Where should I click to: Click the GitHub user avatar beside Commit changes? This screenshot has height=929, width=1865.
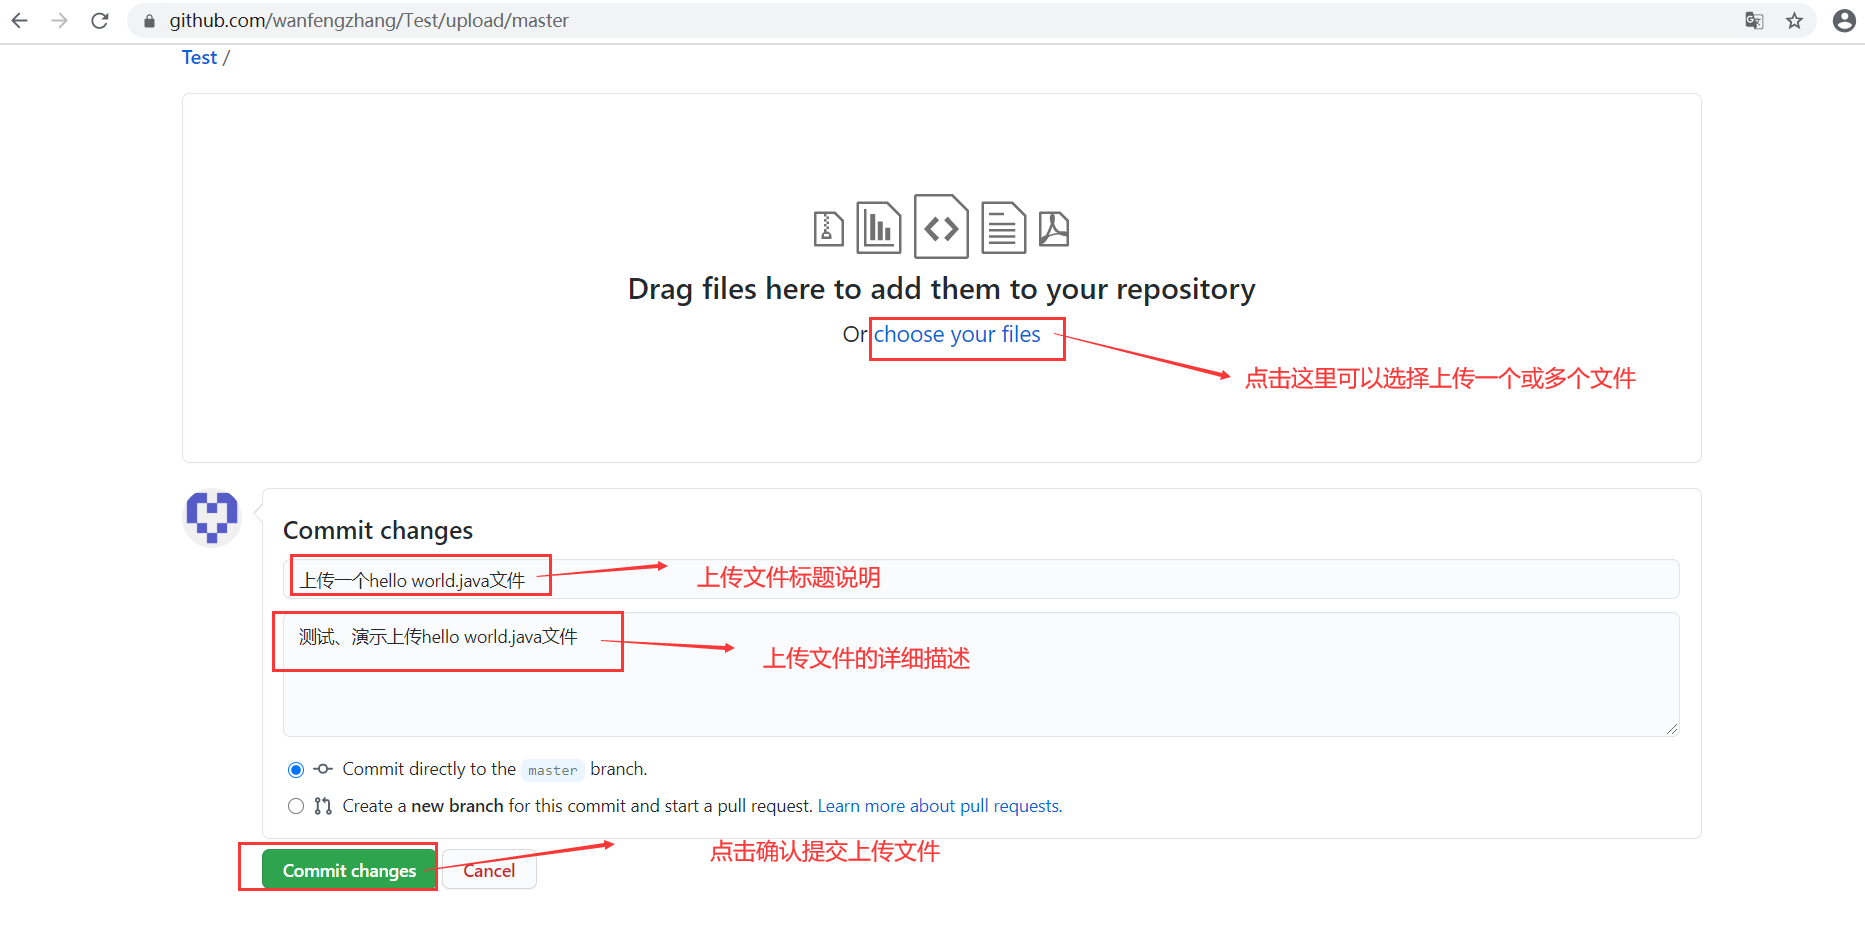coord(211,517)
